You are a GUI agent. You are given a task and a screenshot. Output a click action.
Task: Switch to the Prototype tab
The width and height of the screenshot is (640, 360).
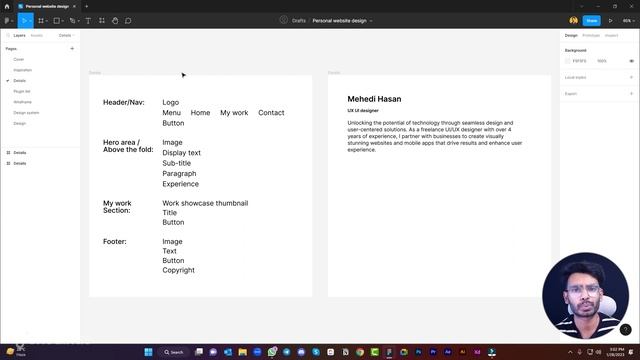tap(591, 36)
